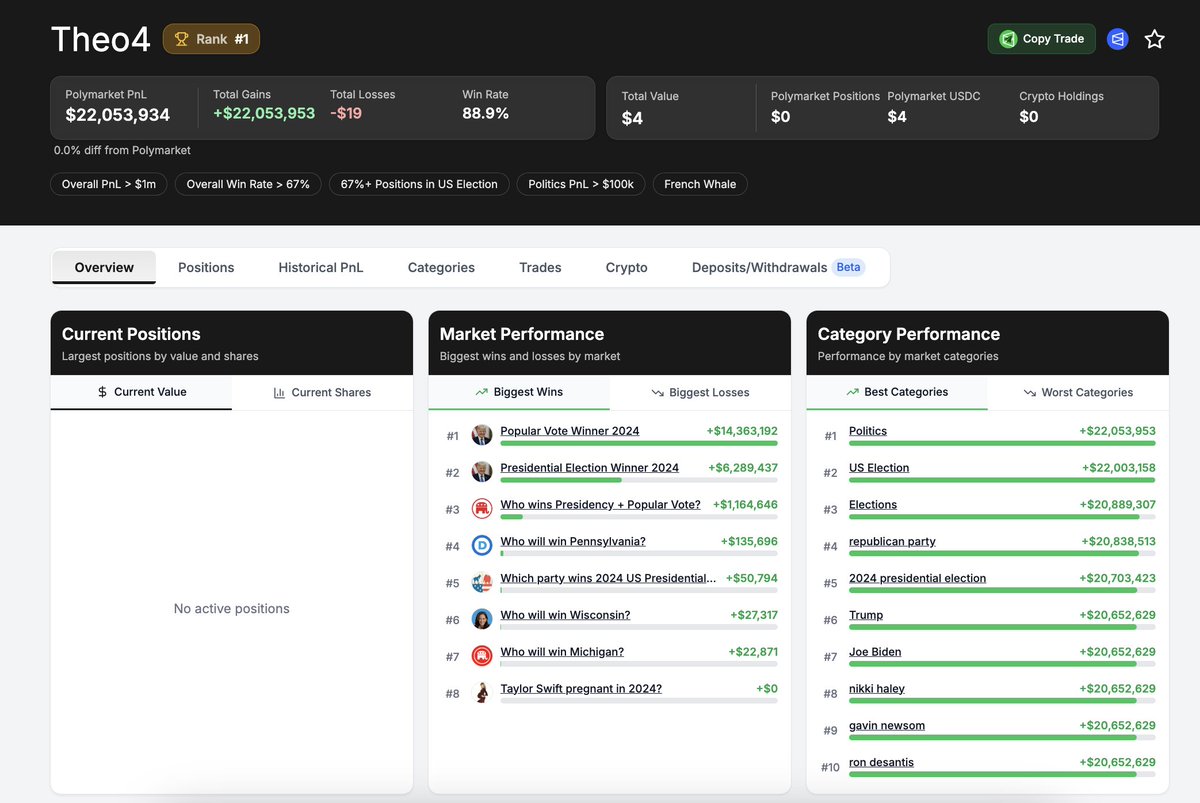Click the $22,053,934 Polymarket PnL value
The image size is (1200, 803).
coord(118,115)
